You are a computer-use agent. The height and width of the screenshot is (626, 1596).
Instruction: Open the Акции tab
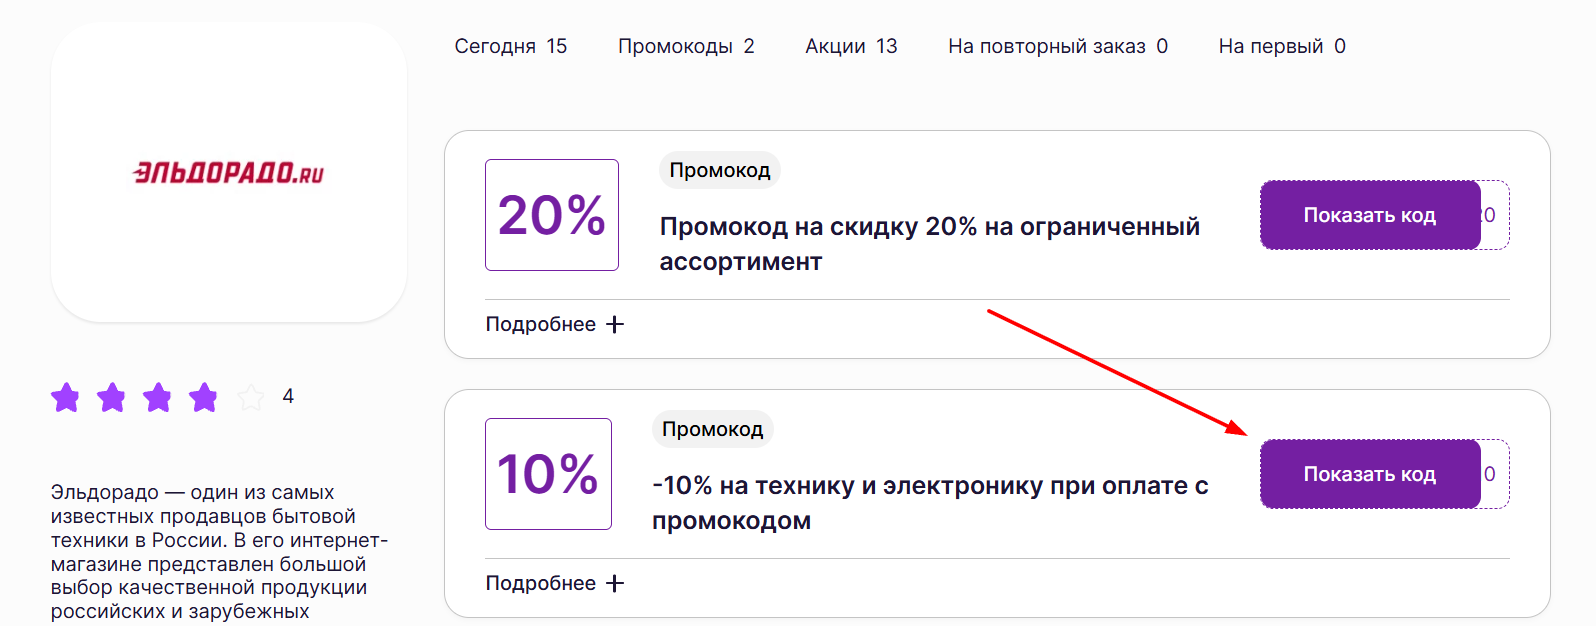[851, 45]
